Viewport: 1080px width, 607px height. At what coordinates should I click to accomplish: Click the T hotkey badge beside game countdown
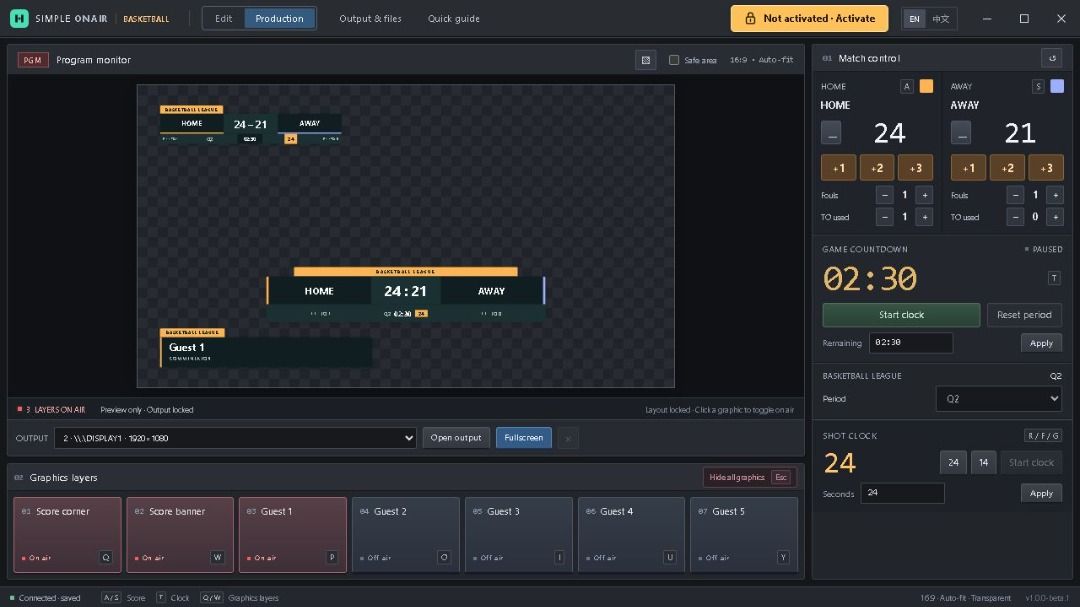point(1054,278)
